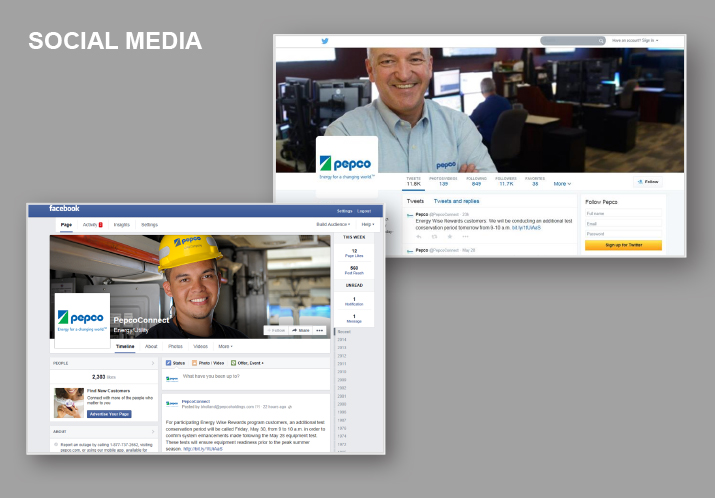Viewport: 715px width, 498px height.
Task: Select the Page tab on Facebook
Action: [x=66, y=225]
